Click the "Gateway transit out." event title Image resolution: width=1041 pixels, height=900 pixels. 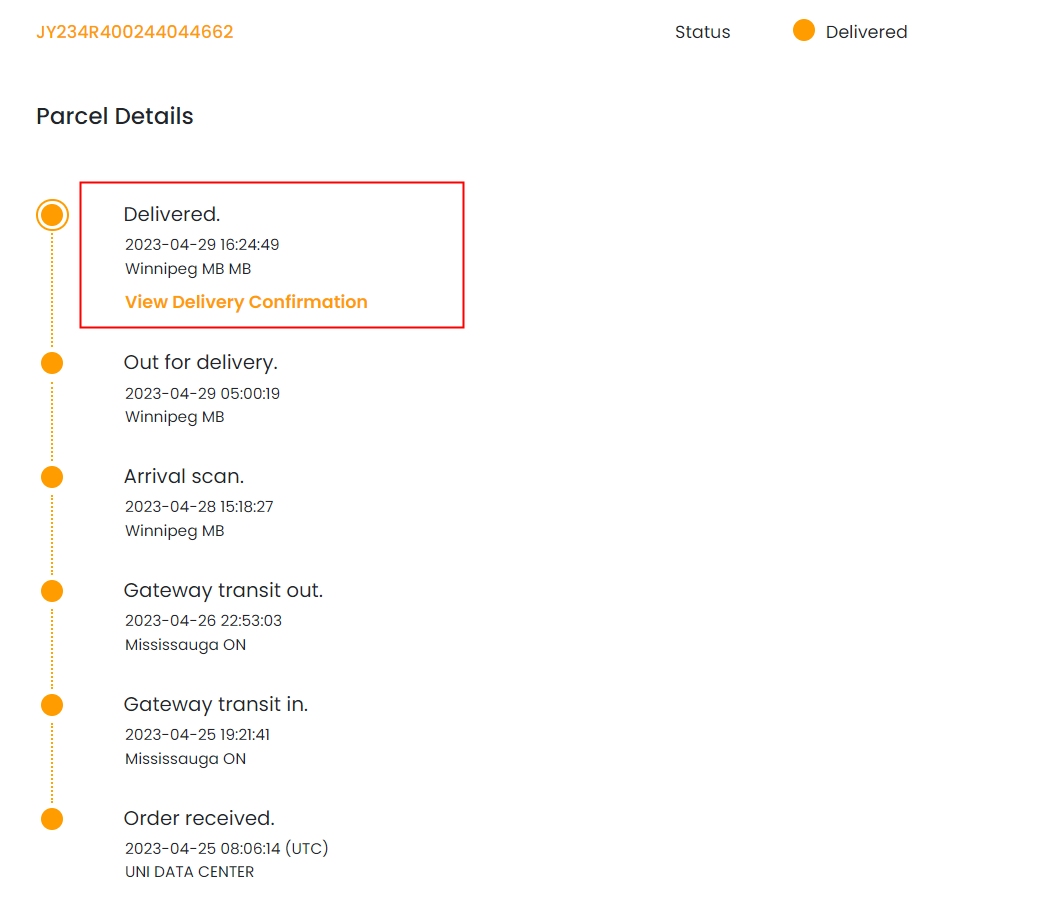[223, 591]
